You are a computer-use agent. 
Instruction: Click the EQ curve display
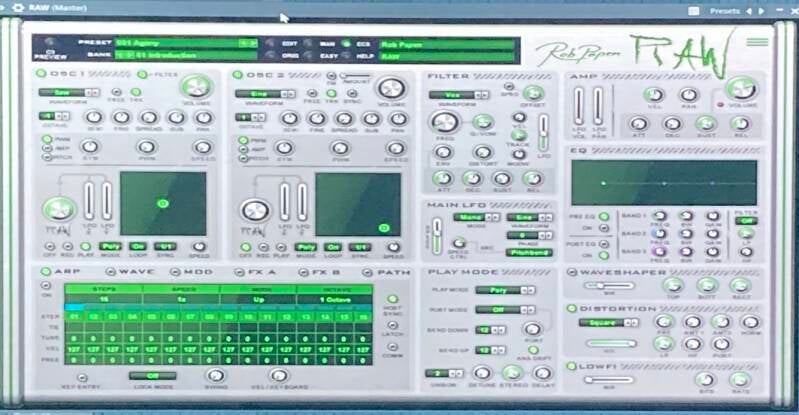tap(664, 183)
